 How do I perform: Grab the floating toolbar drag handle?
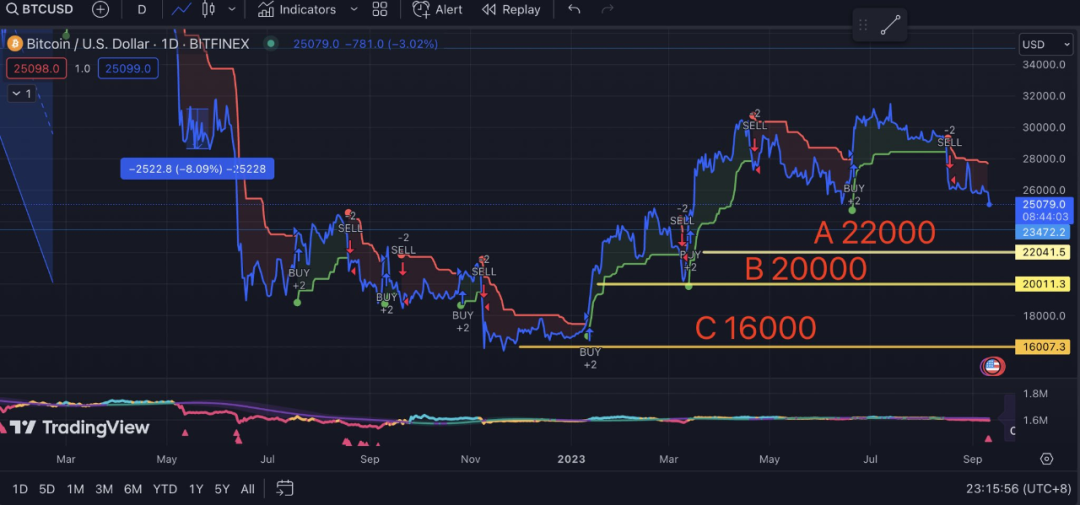(x=862, y=26)
